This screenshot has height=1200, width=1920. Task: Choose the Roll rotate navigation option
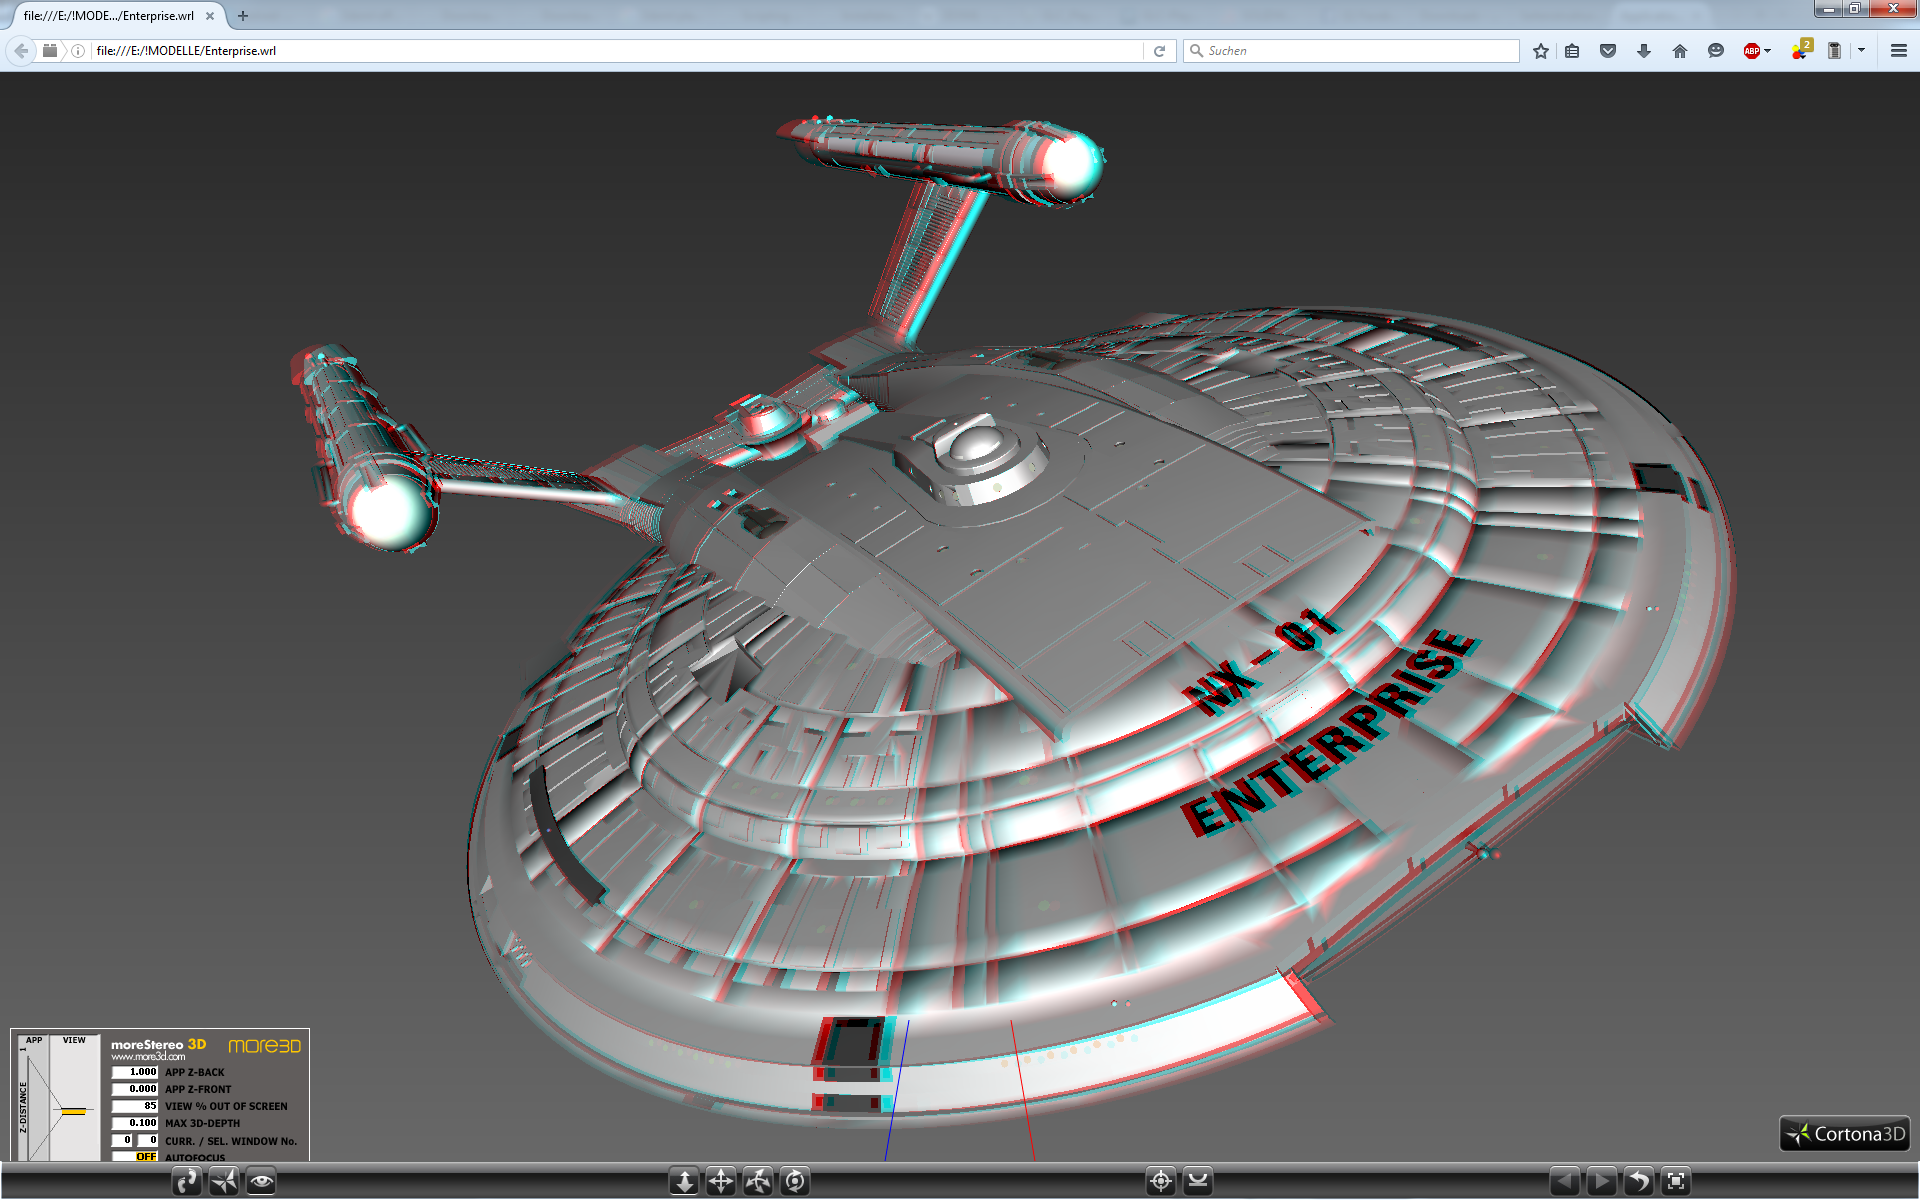[795, 1181]
